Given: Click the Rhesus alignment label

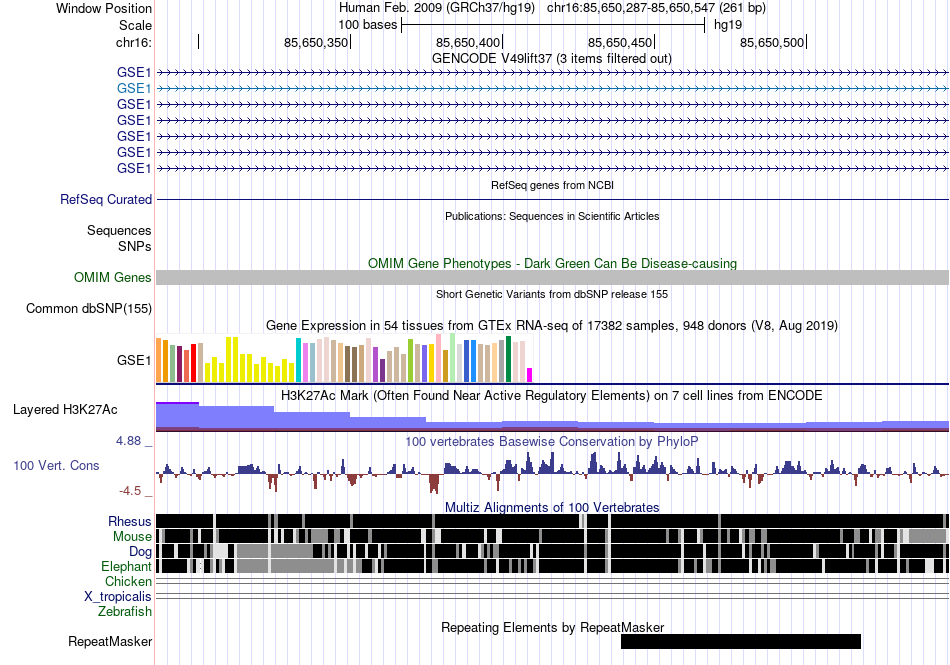Looking at the screenshot, I should [130, 521].
